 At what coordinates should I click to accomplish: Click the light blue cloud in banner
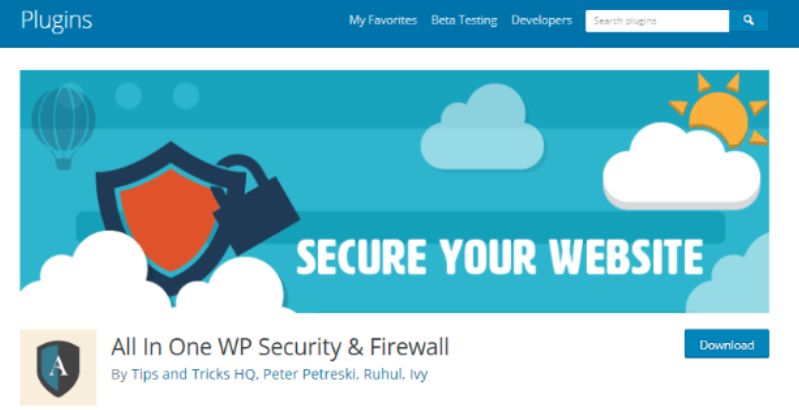pos(482,130)
